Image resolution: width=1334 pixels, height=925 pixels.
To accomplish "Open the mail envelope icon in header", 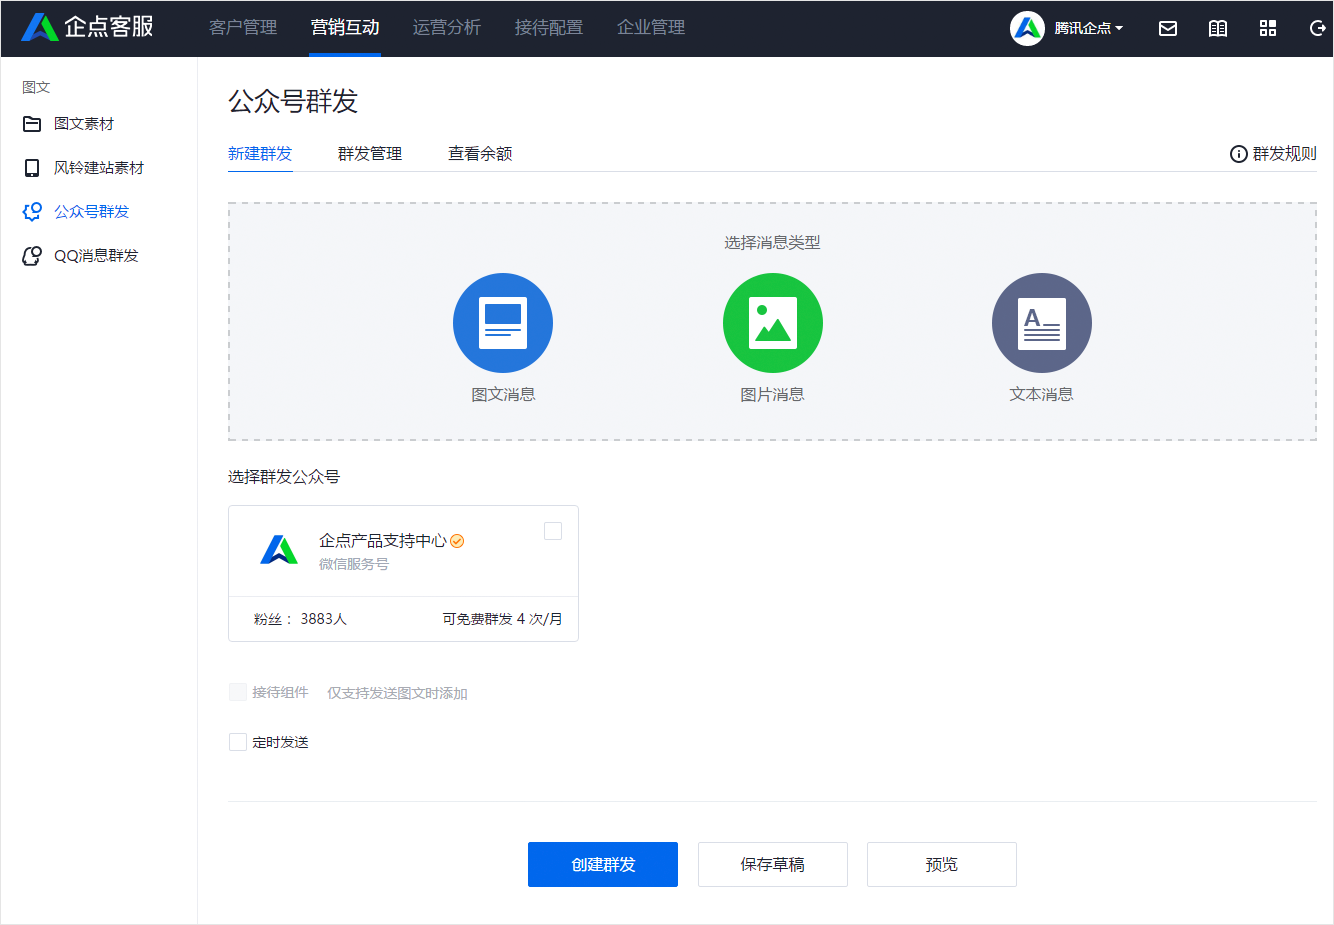I will [1168, 28].
